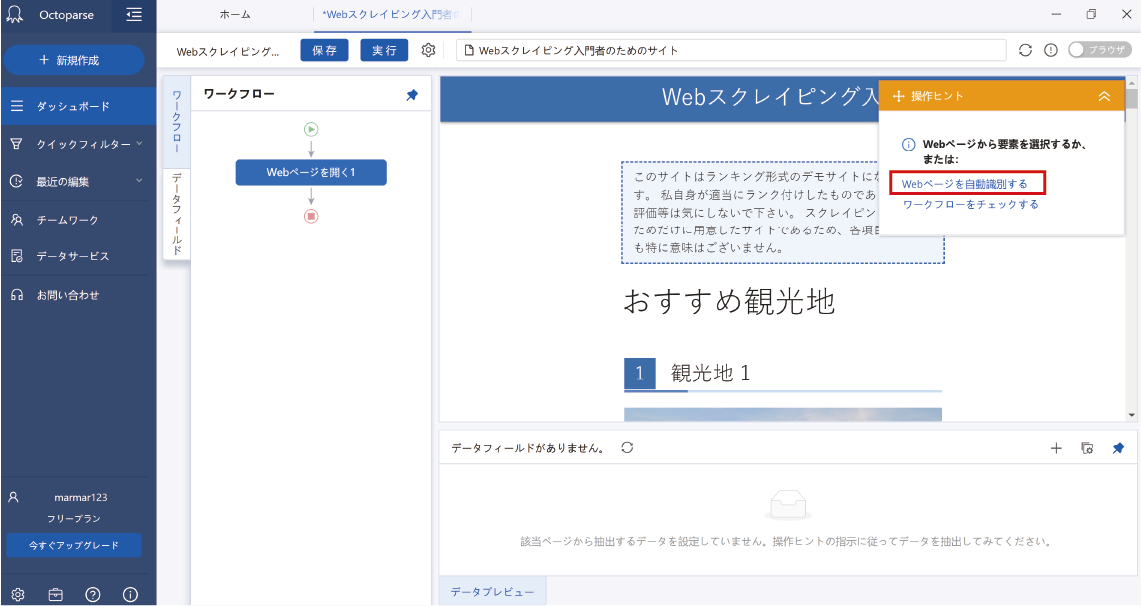Click the 保存 button

[x=324, y=50]
